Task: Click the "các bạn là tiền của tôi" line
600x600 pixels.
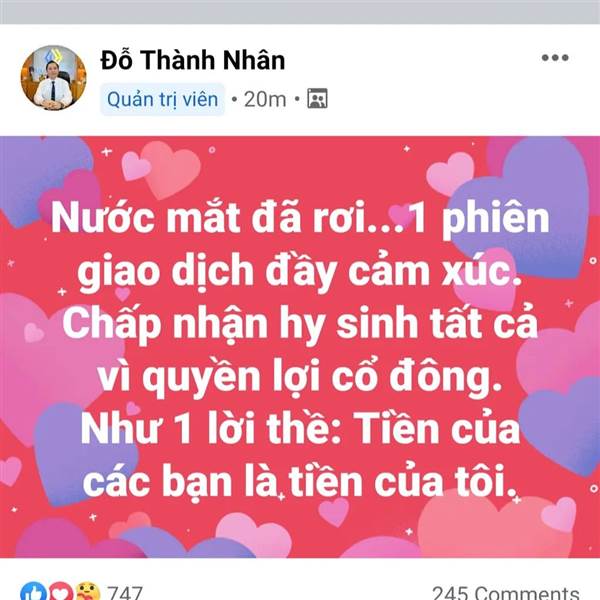Action: (300, 481)
